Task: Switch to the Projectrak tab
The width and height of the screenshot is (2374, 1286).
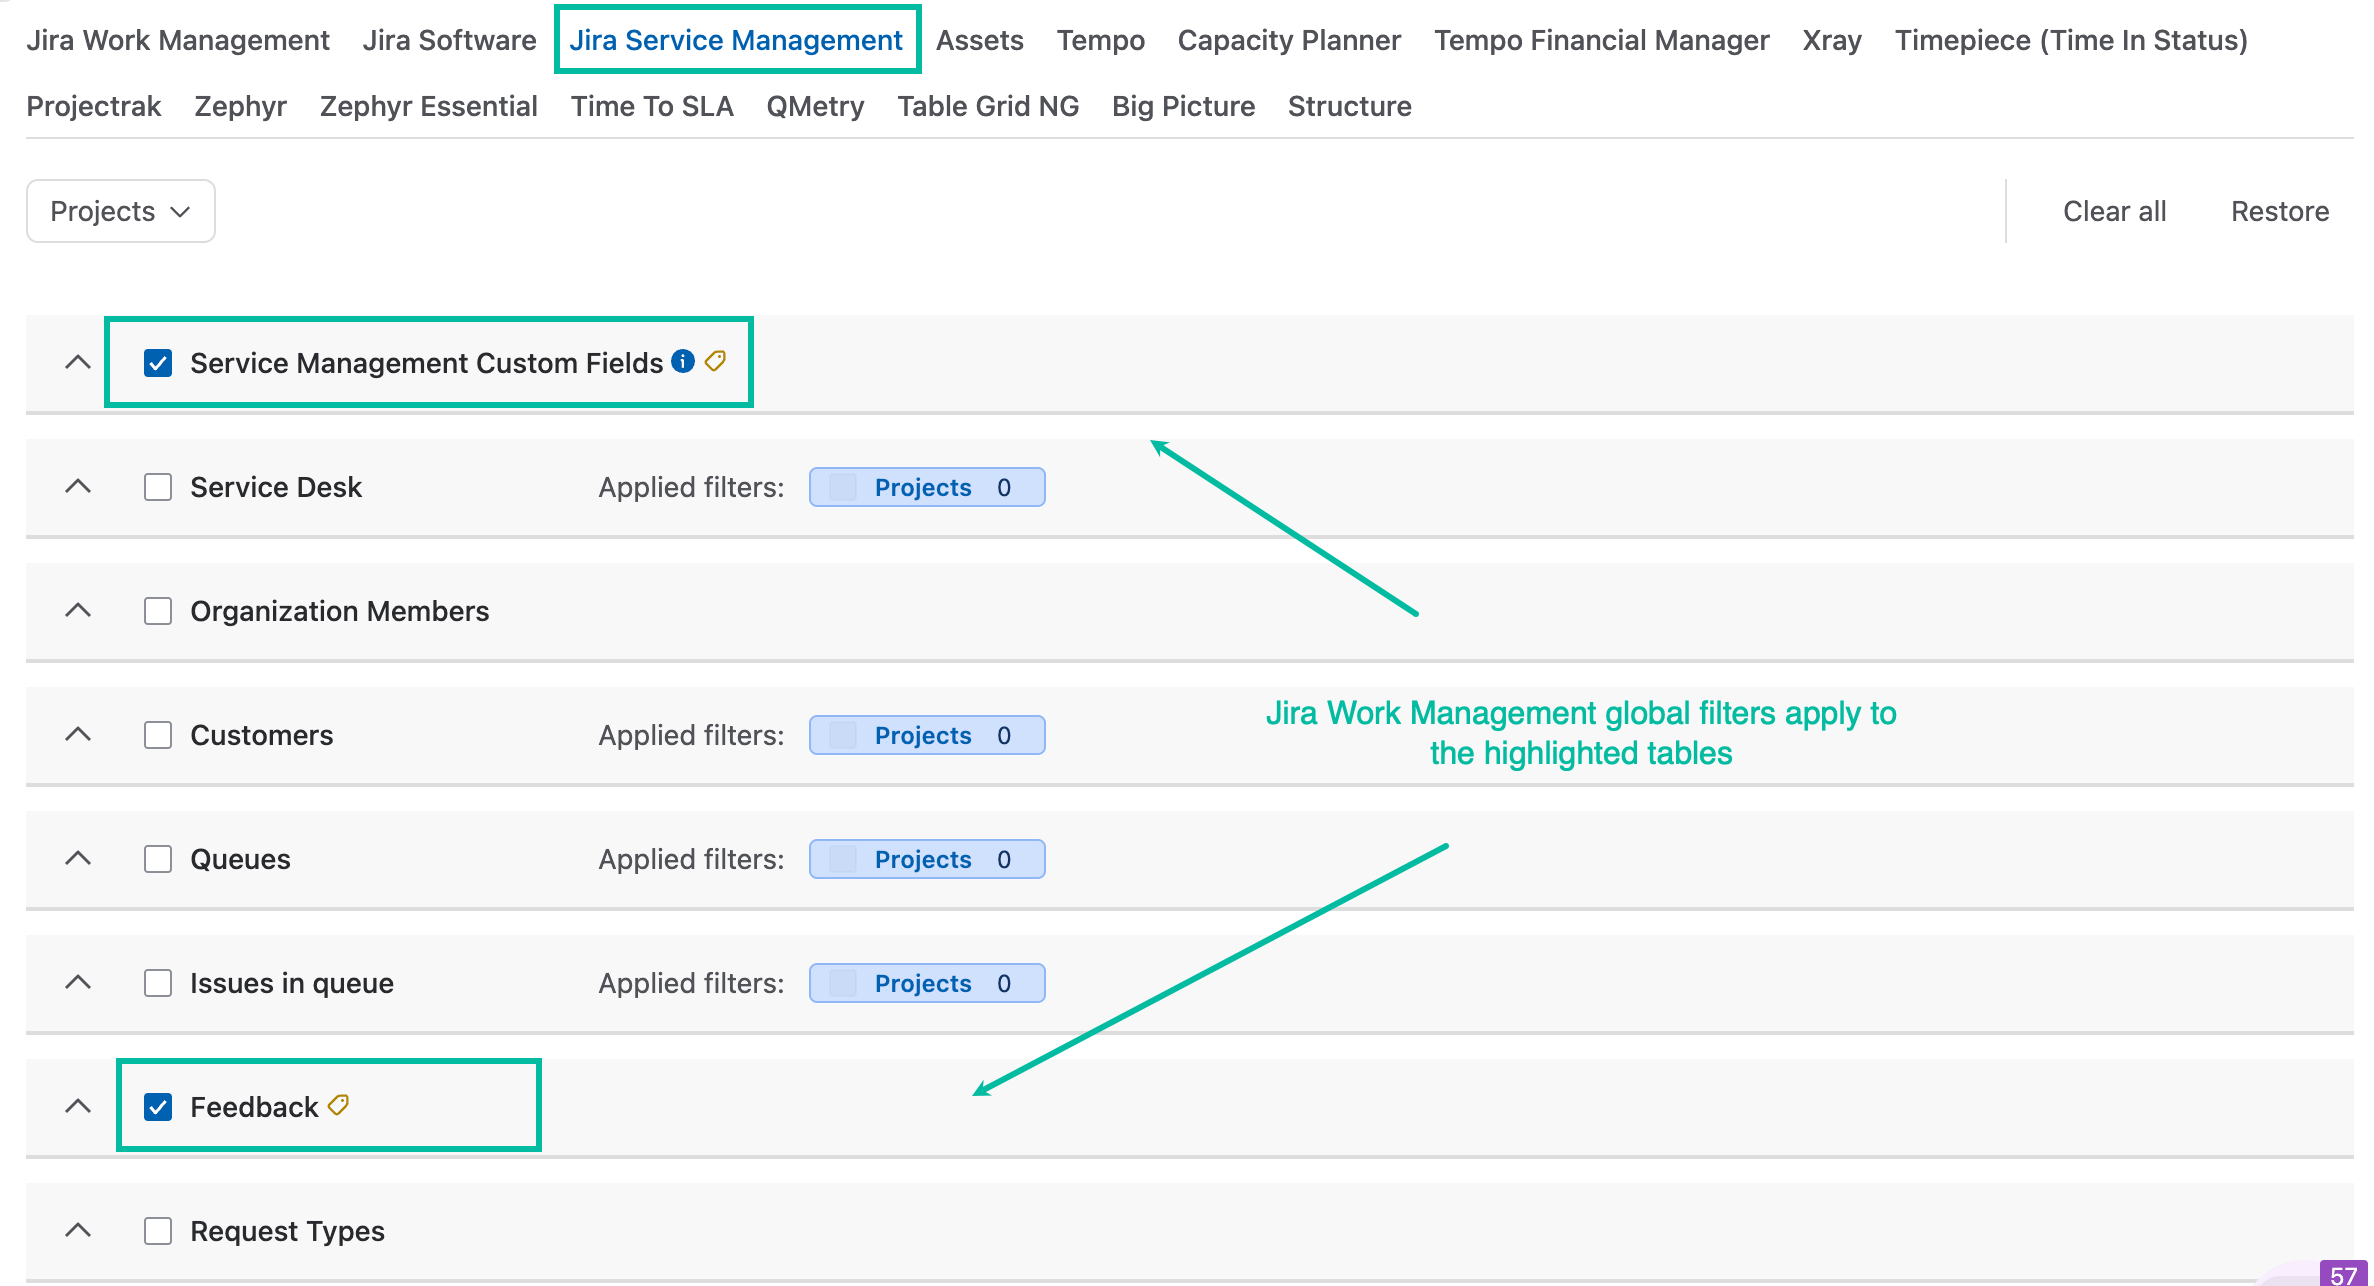Action: pyautogui.click(x=94, y=106)
